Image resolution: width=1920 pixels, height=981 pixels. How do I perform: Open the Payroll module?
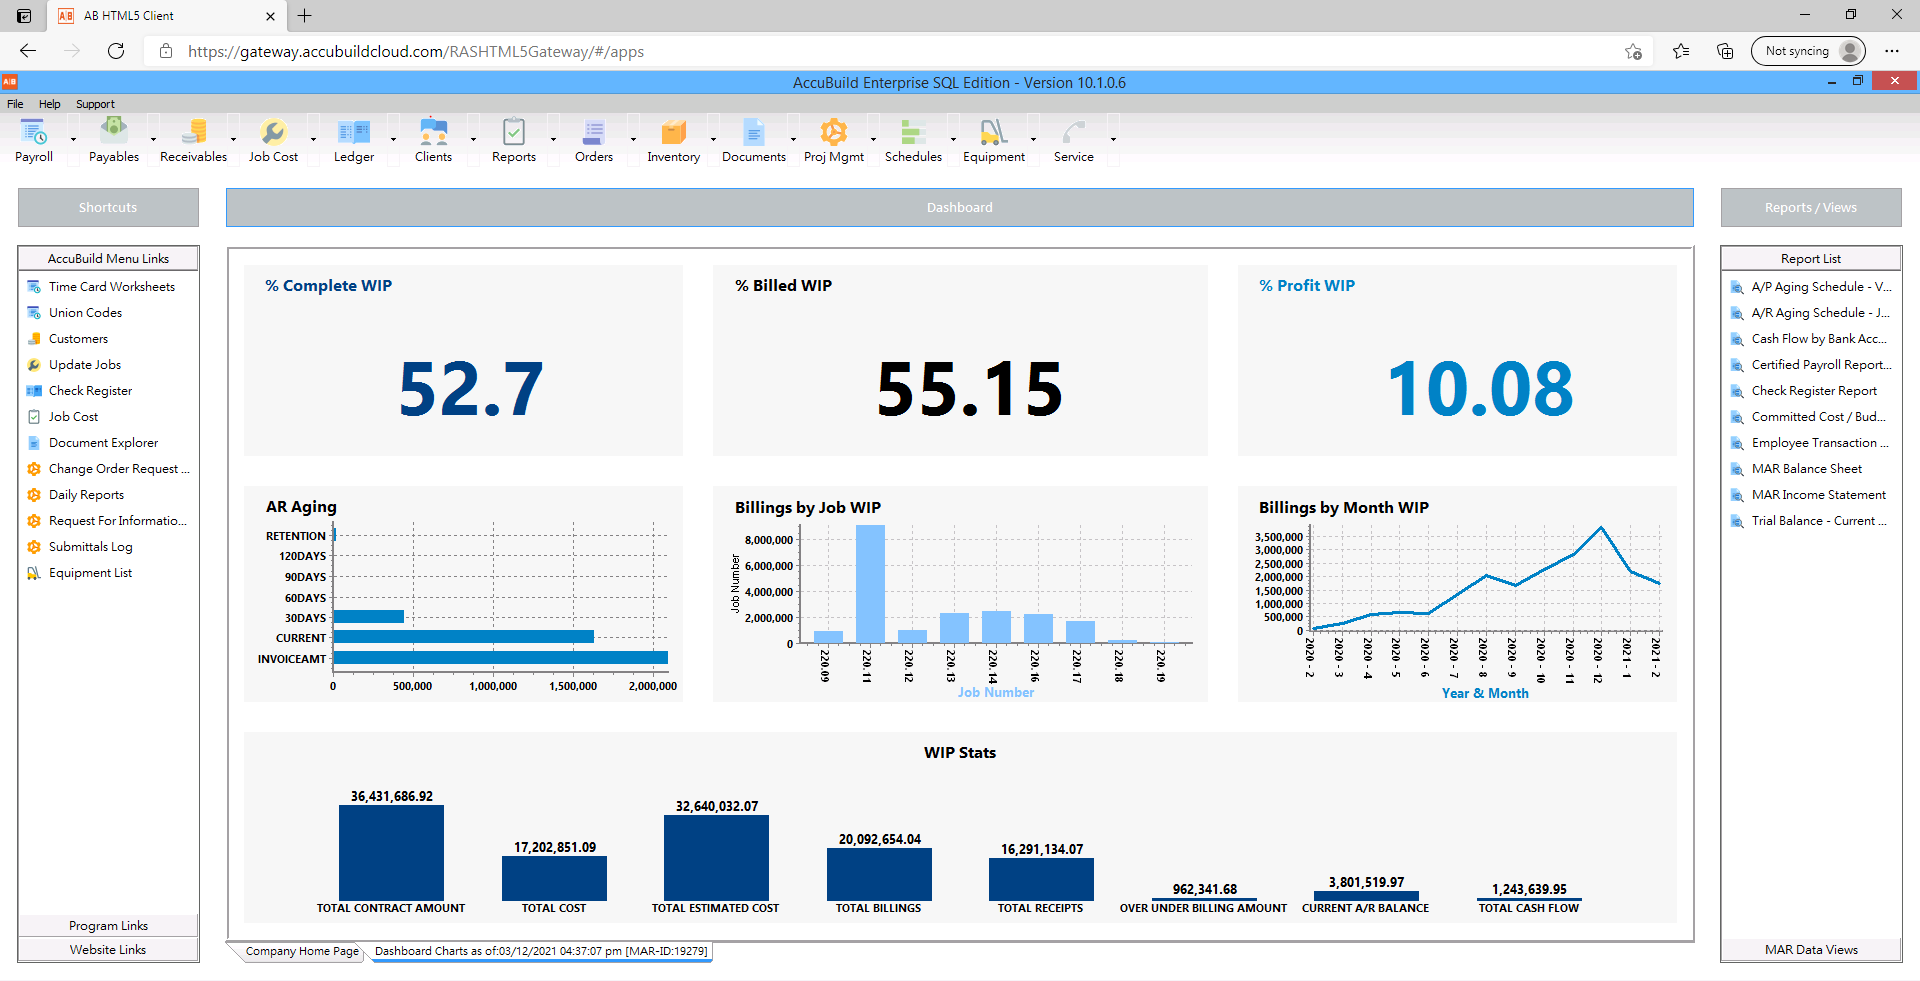pyautogui.click(x=34, y=138)
